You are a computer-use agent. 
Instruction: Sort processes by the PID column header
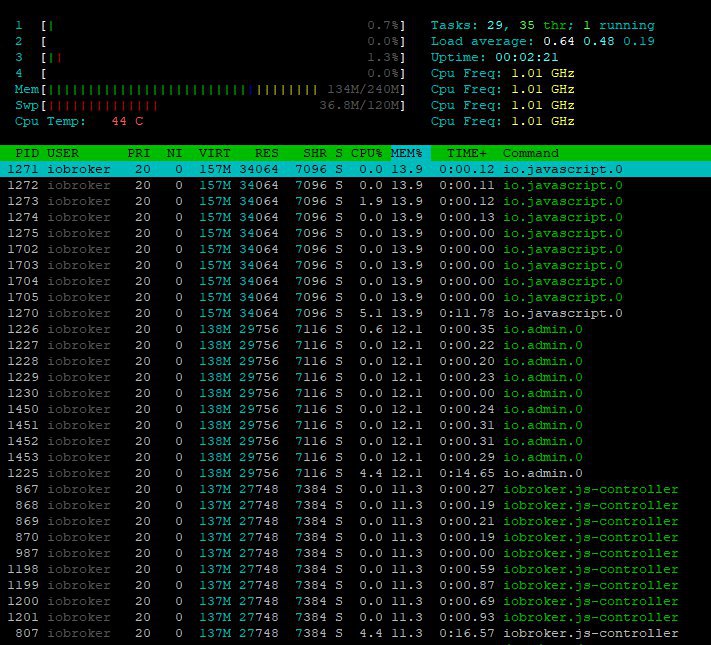click(27, 153)
